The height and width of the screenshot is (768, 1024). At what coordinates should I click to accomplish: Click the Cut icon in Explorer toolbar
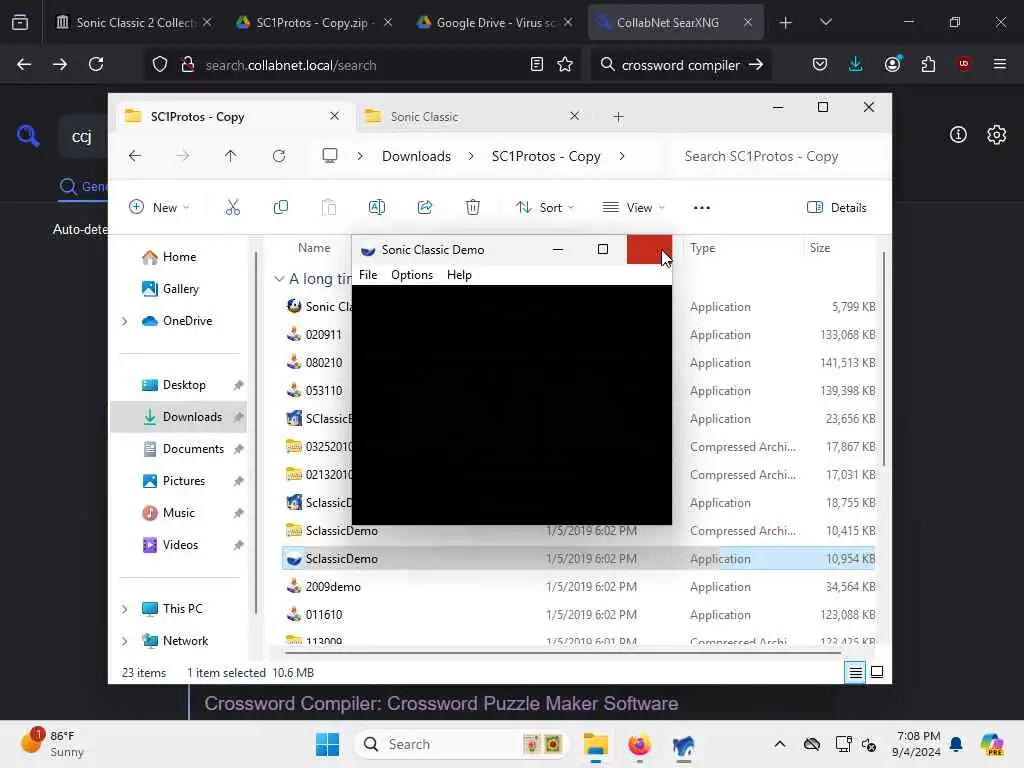tap(232, 208)
